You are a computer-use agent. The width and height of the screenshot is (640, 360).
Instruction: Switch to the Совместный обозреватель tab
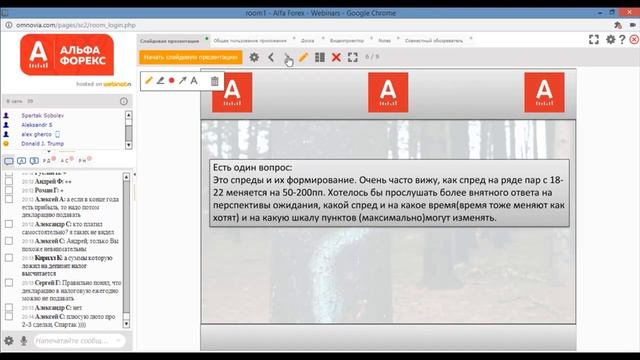point(434,41)
